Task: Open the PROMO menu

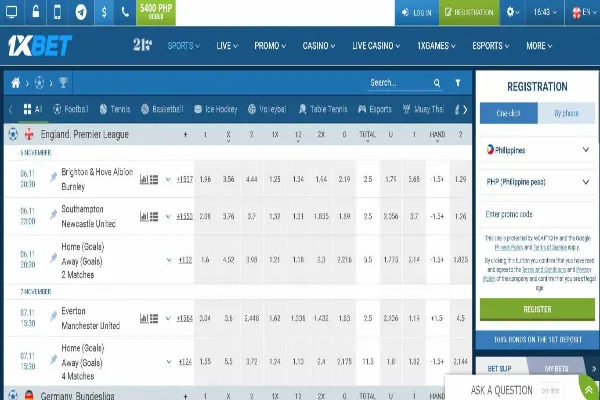Action: click(x=270, y=46)
